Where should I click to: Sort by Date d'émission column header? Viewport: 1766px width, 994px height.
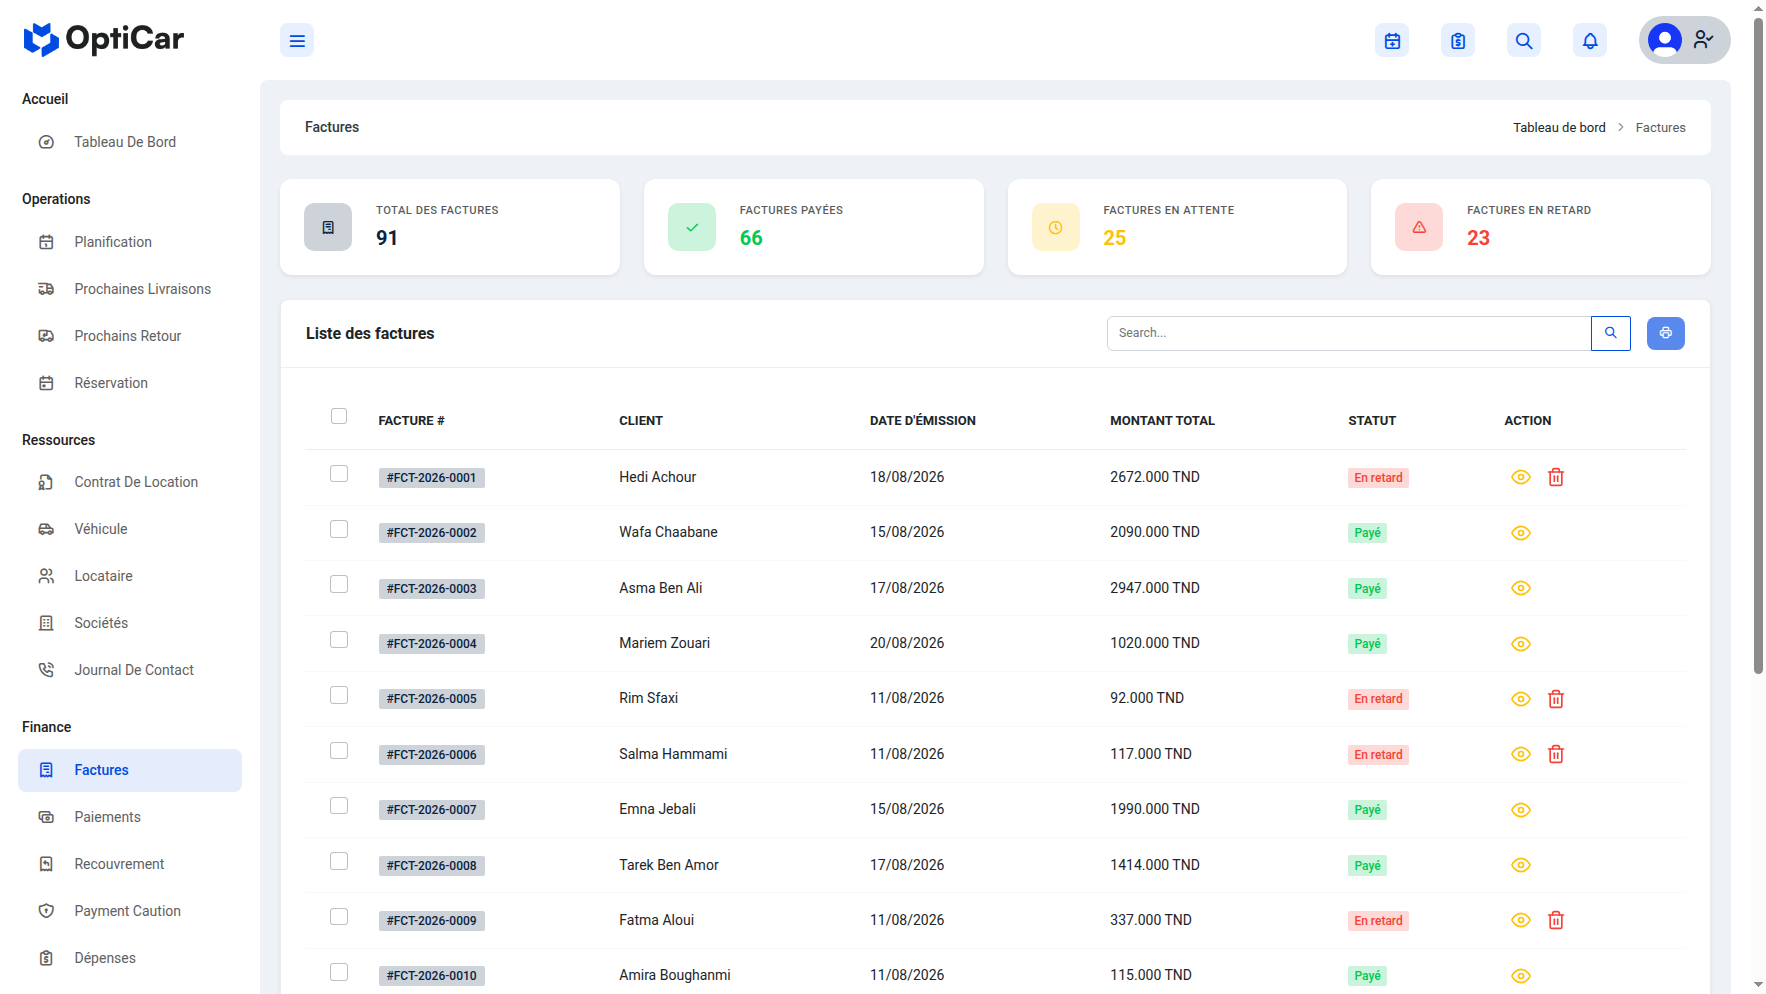click(x=923, y=421)
